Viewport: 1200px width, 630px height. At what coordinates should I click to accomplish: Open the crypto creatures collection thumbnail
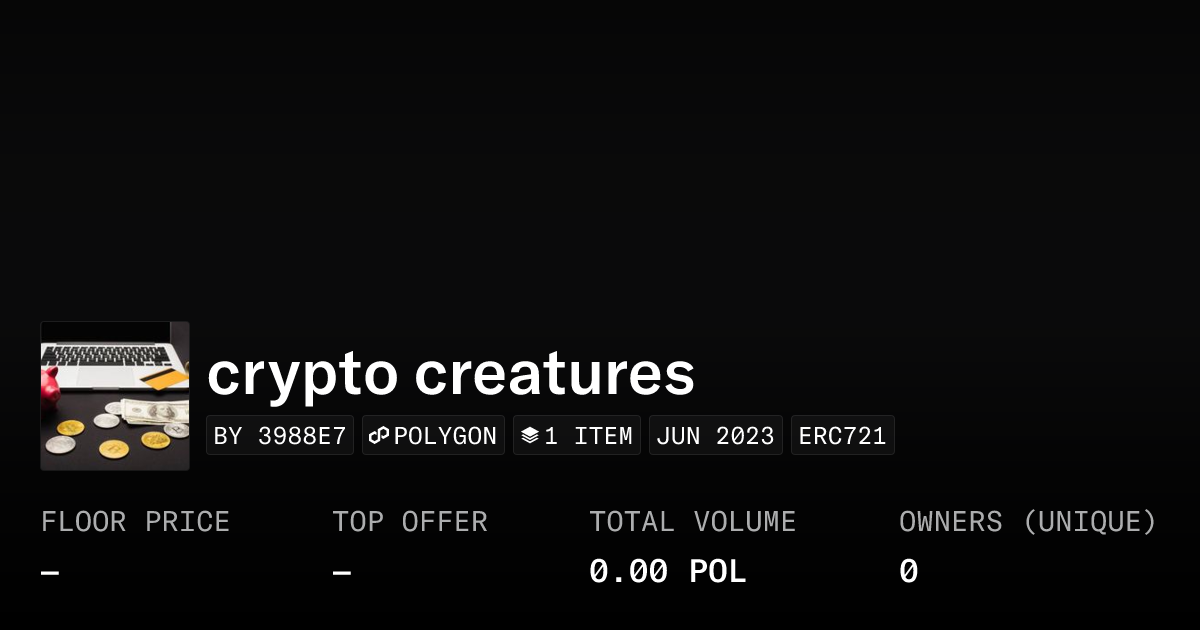tap(115, 396)
